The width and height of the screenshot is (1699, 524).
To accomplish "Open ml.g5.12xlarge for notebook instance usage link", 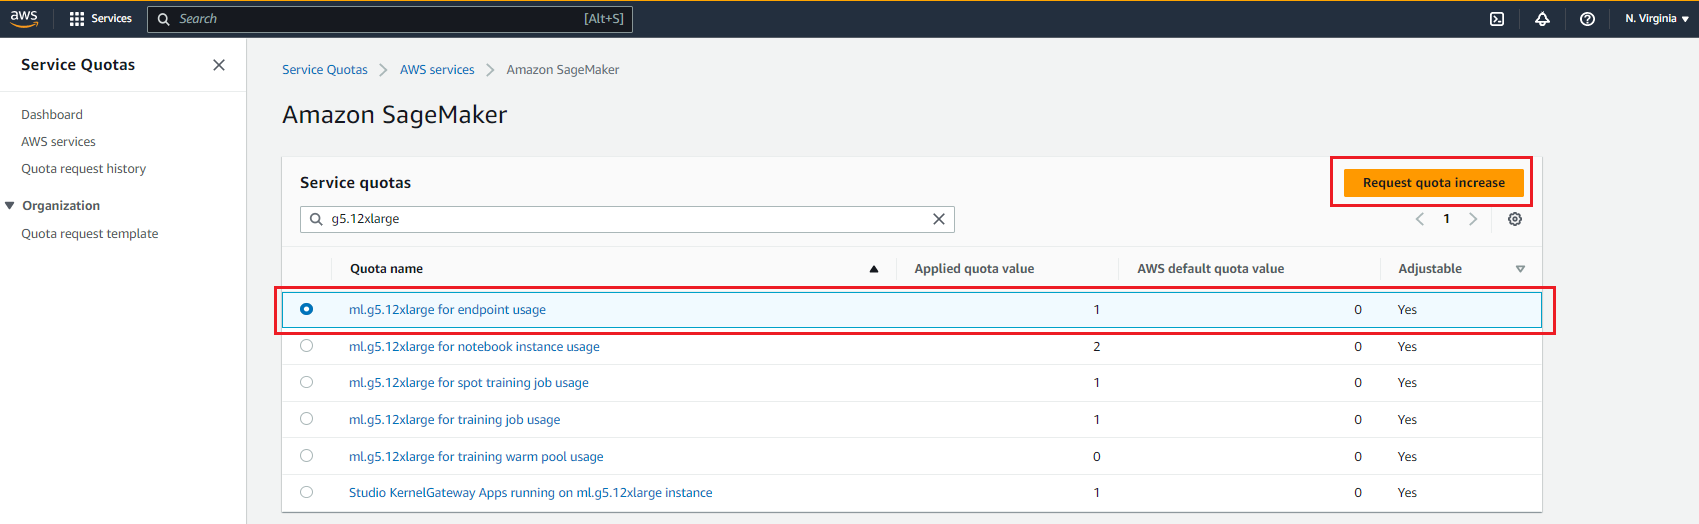I will tap(474, 347).
